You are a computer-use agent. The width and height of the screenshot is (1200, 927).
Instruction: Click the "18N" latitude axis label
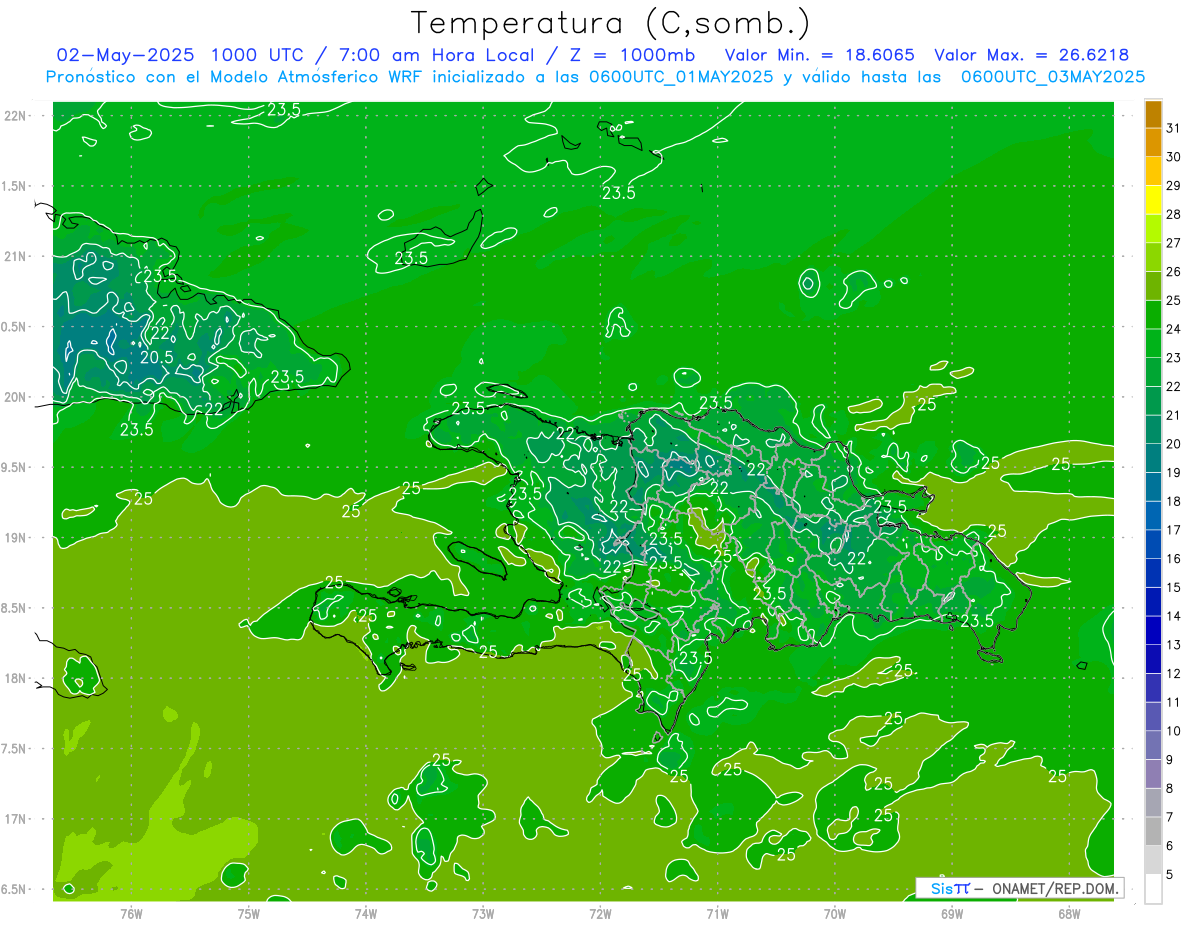click(x=16, y=679)
